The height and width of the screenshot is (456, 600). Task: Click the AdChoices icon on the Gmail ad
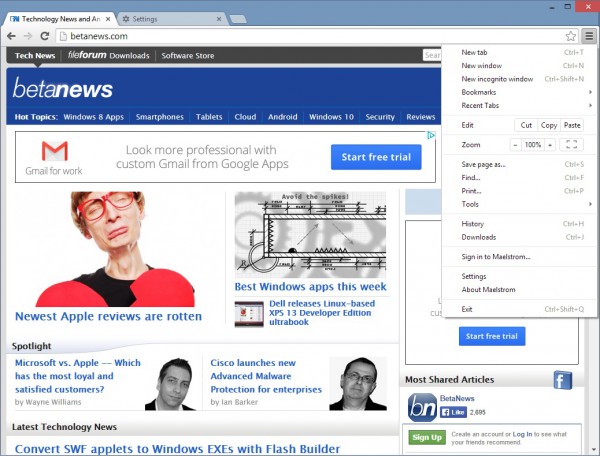click(x=431, y=135)
